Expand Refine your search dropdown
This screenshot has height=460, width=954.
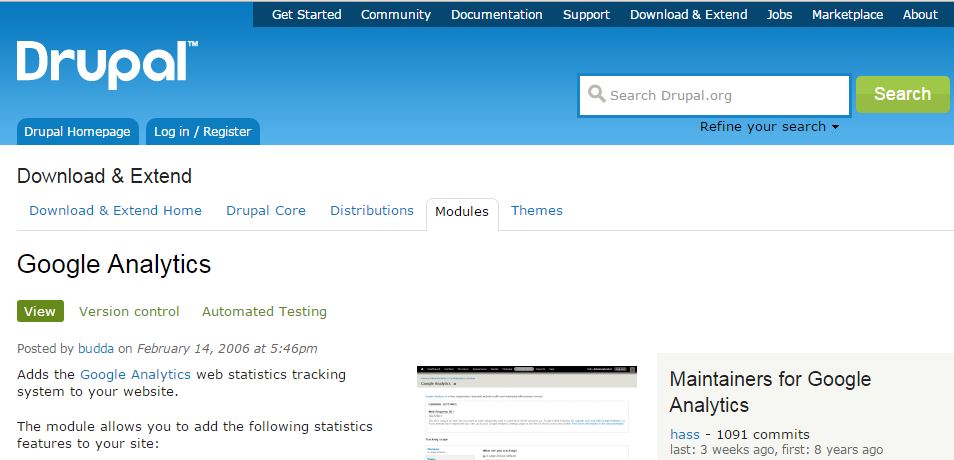[x=769, y=127]
